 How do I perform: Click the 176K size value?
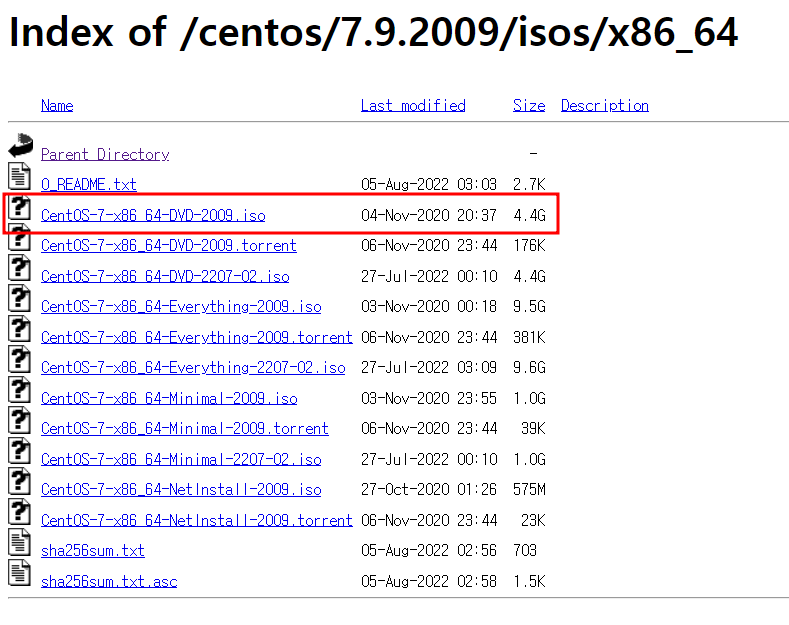point(529,246)
